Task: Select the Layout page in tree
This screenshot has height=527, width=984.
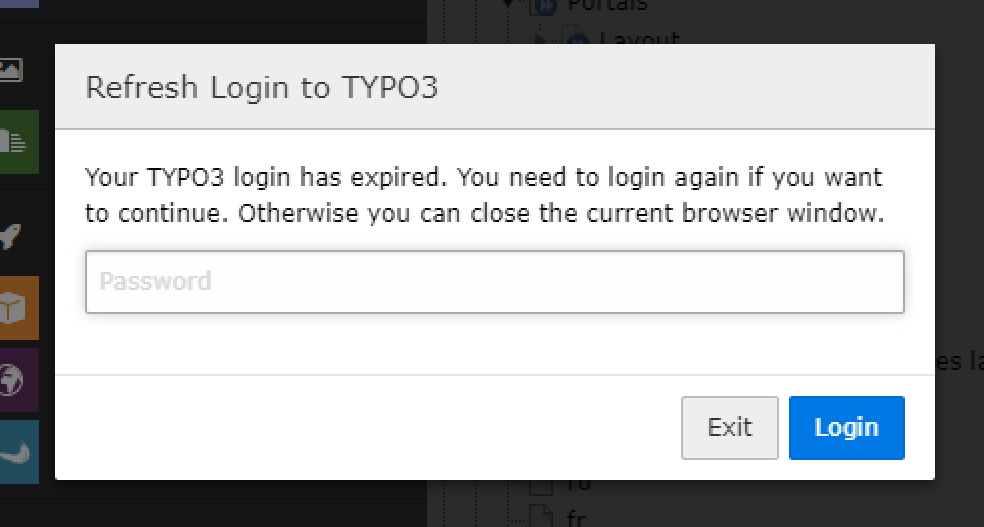Action: tap(639, 38)
